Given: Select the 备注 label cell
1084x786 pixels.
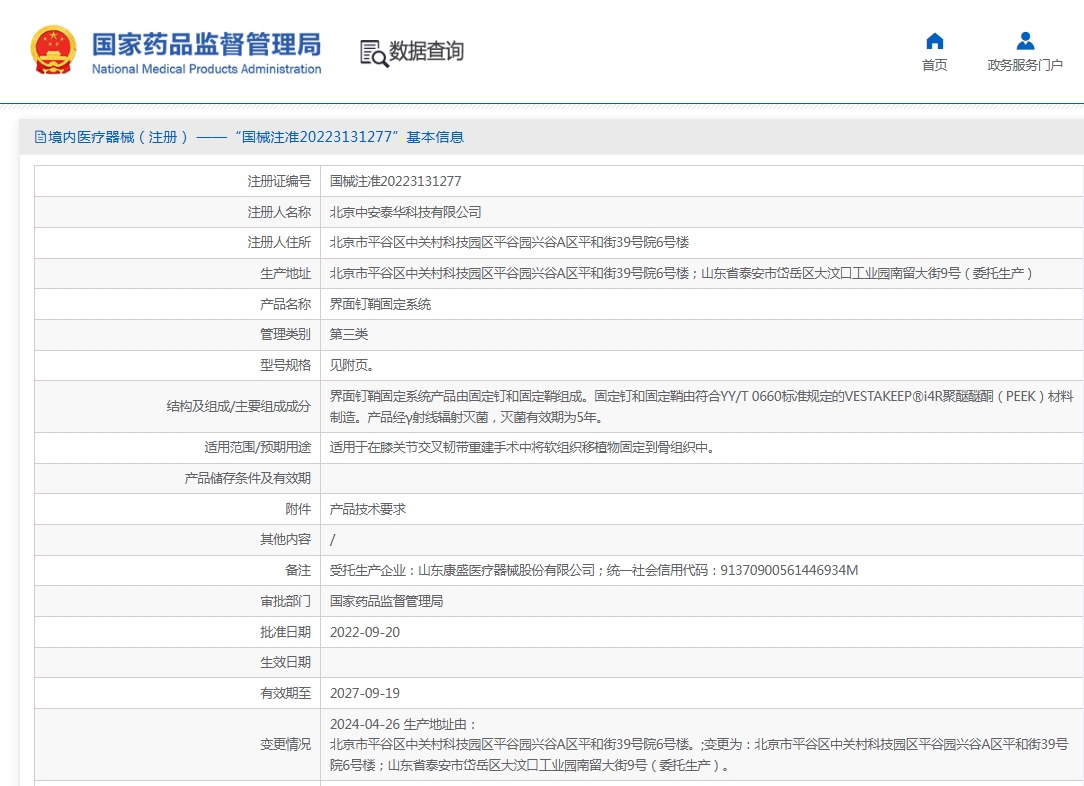Looking at the screenshot, I should (x=178, y=570).
